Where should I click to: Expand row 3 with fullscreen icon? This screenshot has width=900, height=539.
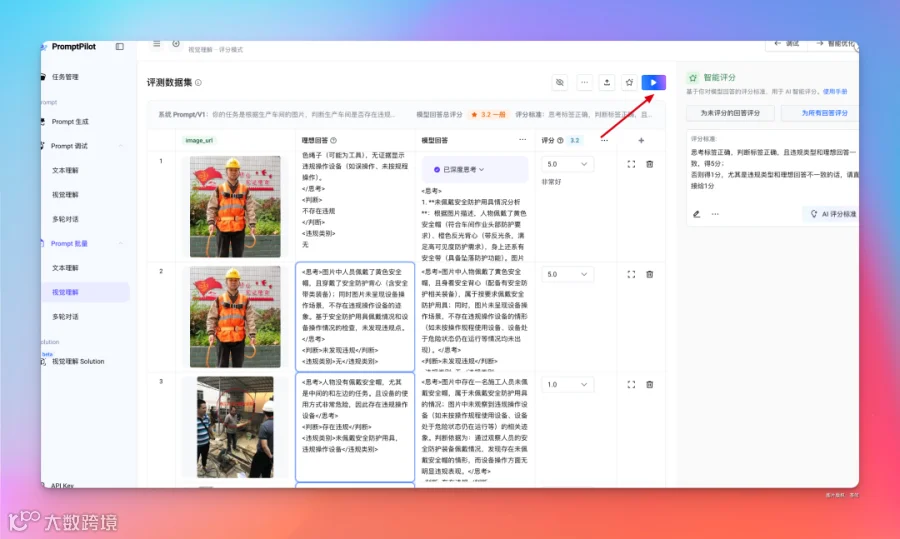[x=631, y=385]
